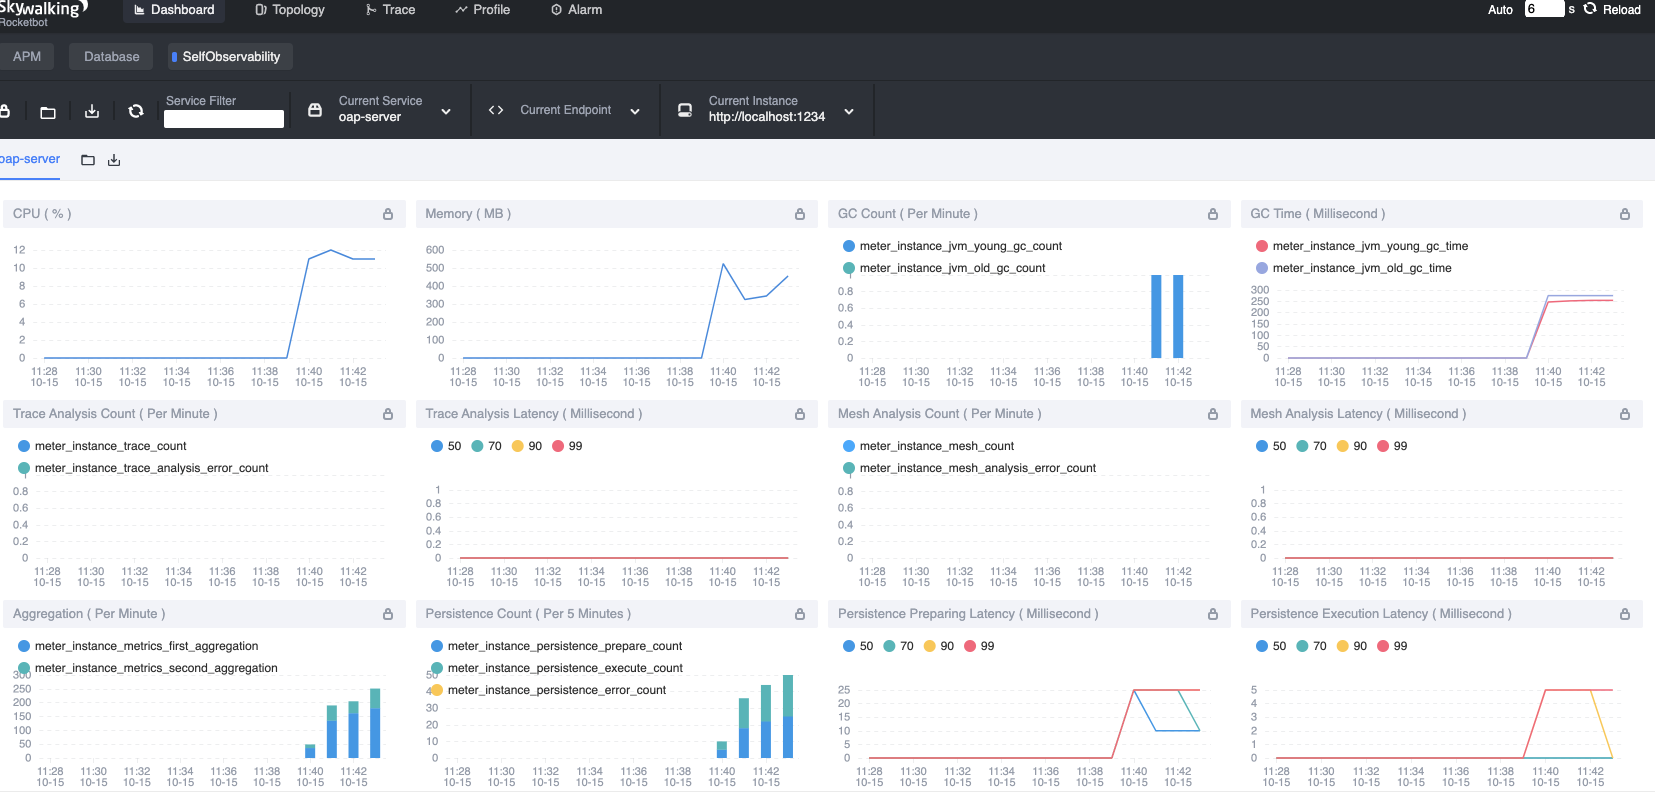Toggle meter_instance_trace_analysis_error_count legend item
This screenshot has height=794, width=1655.
point(143,468)
